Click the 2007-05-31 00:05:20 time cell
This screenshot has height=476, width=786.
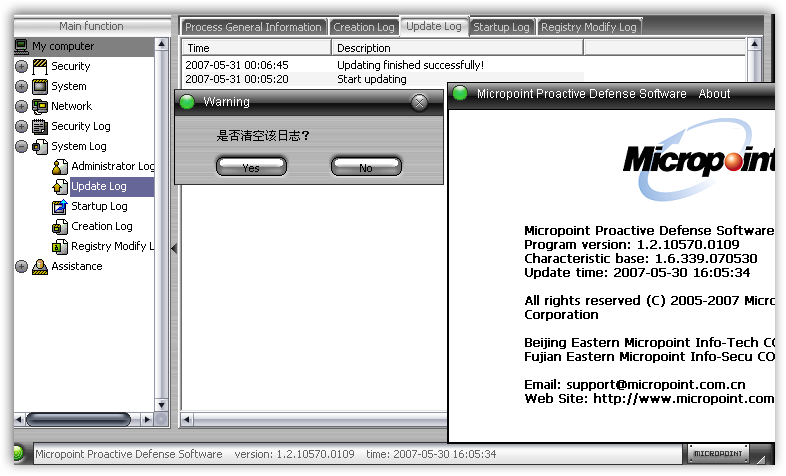click(237, 79)
